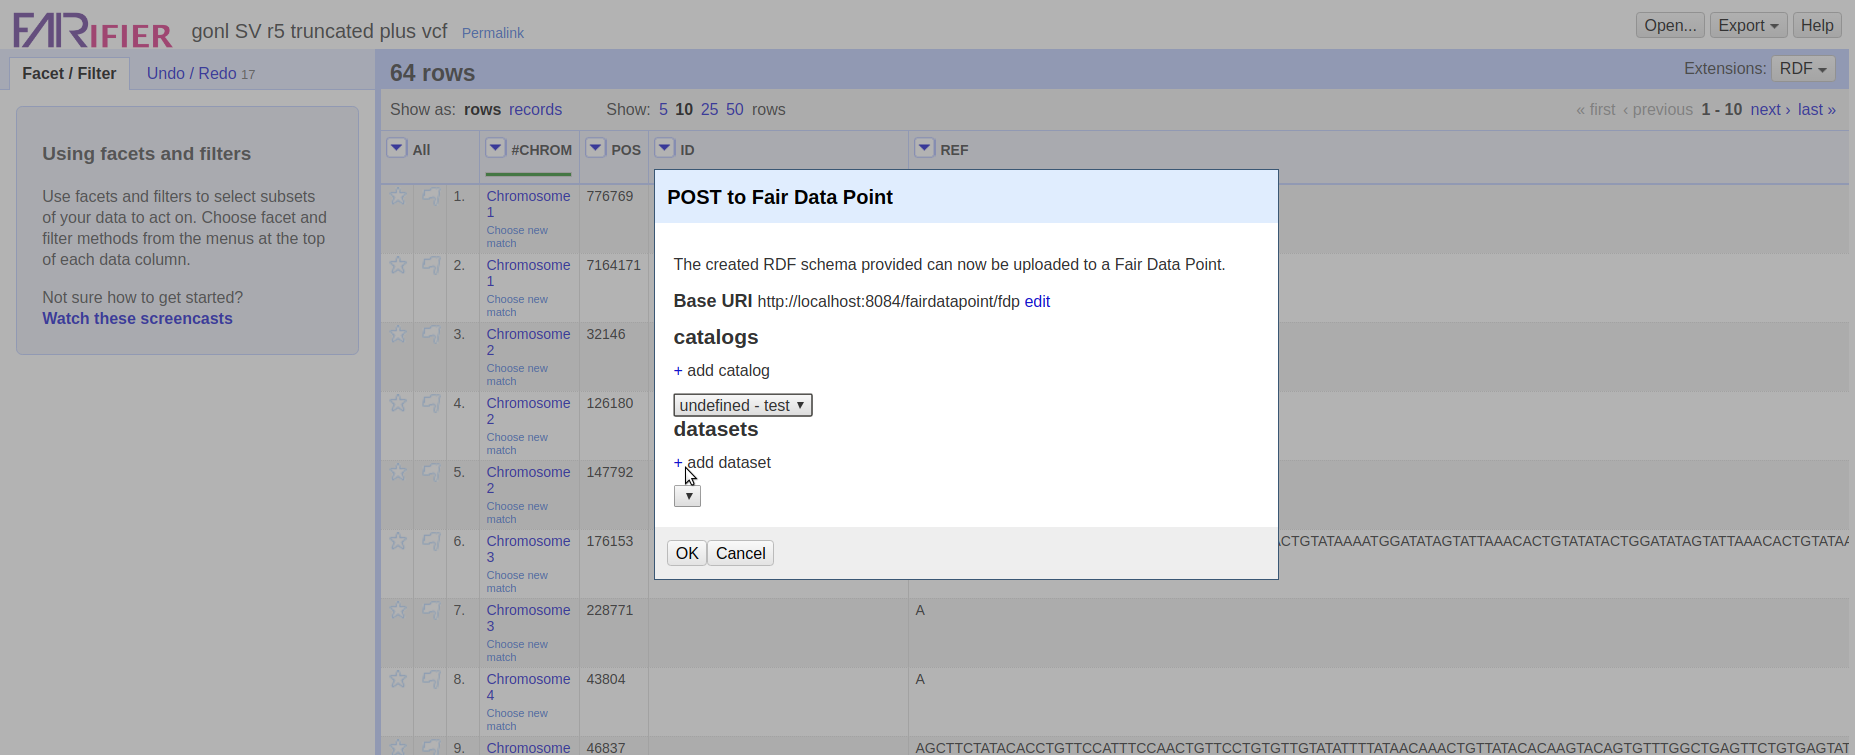The height and width of the screenshot is (755, 1855).
Task: Open Chromosome 2 link in row 3
Action: pyautogui.click(x=528, y=342)
